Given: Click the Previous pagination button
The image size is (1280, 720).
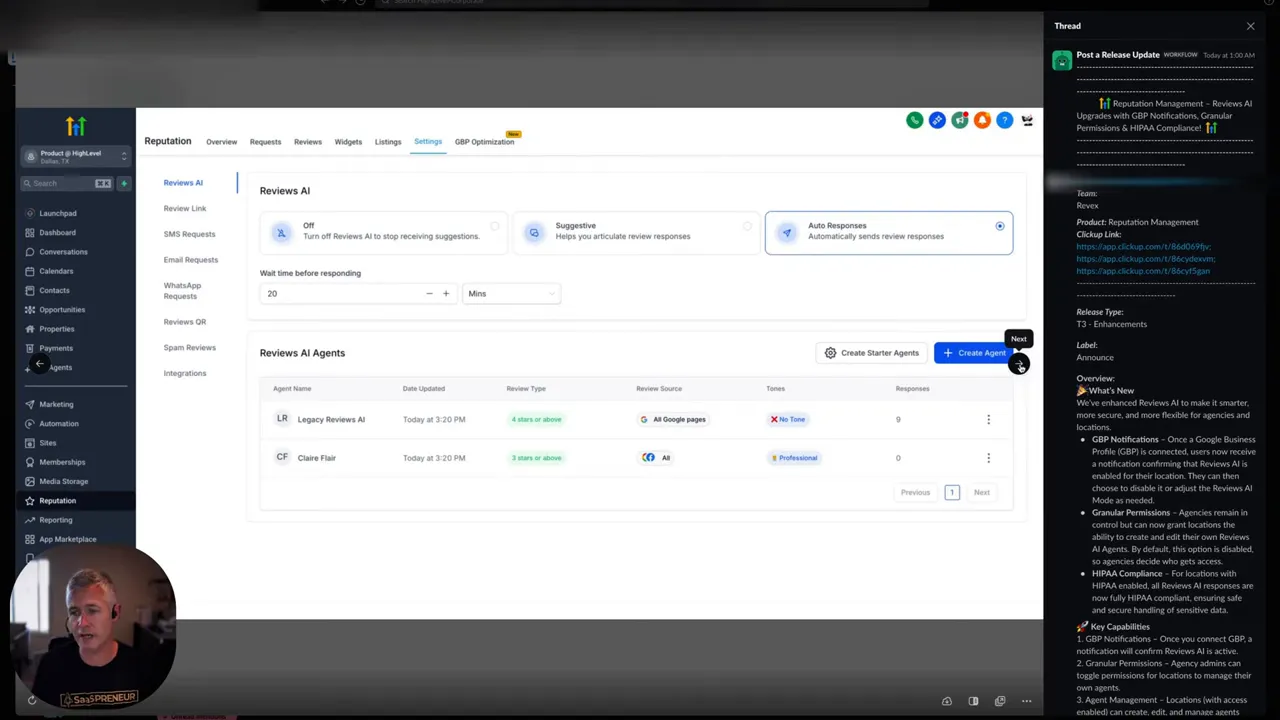Looking at the screenshot, I should (x=915, y=492).
